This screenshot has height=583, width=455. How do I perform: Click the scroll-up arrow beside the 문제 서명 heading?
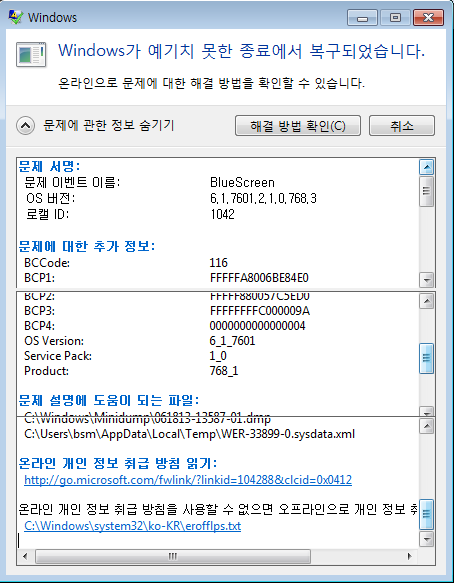tap(426, 167)
